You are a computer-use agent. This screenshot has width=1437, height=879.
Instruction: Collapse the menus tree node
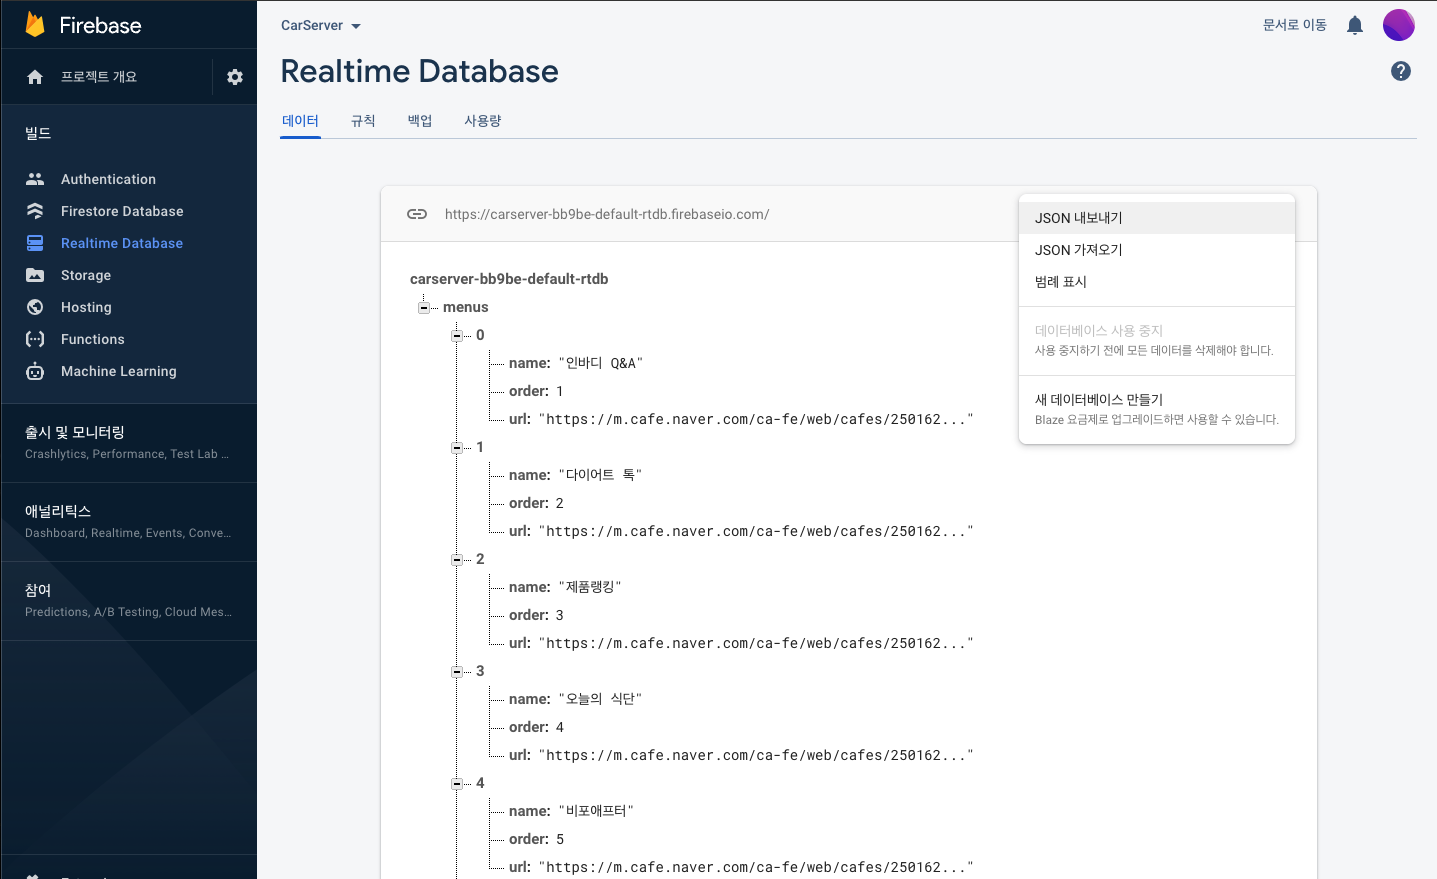click(424, 307)
